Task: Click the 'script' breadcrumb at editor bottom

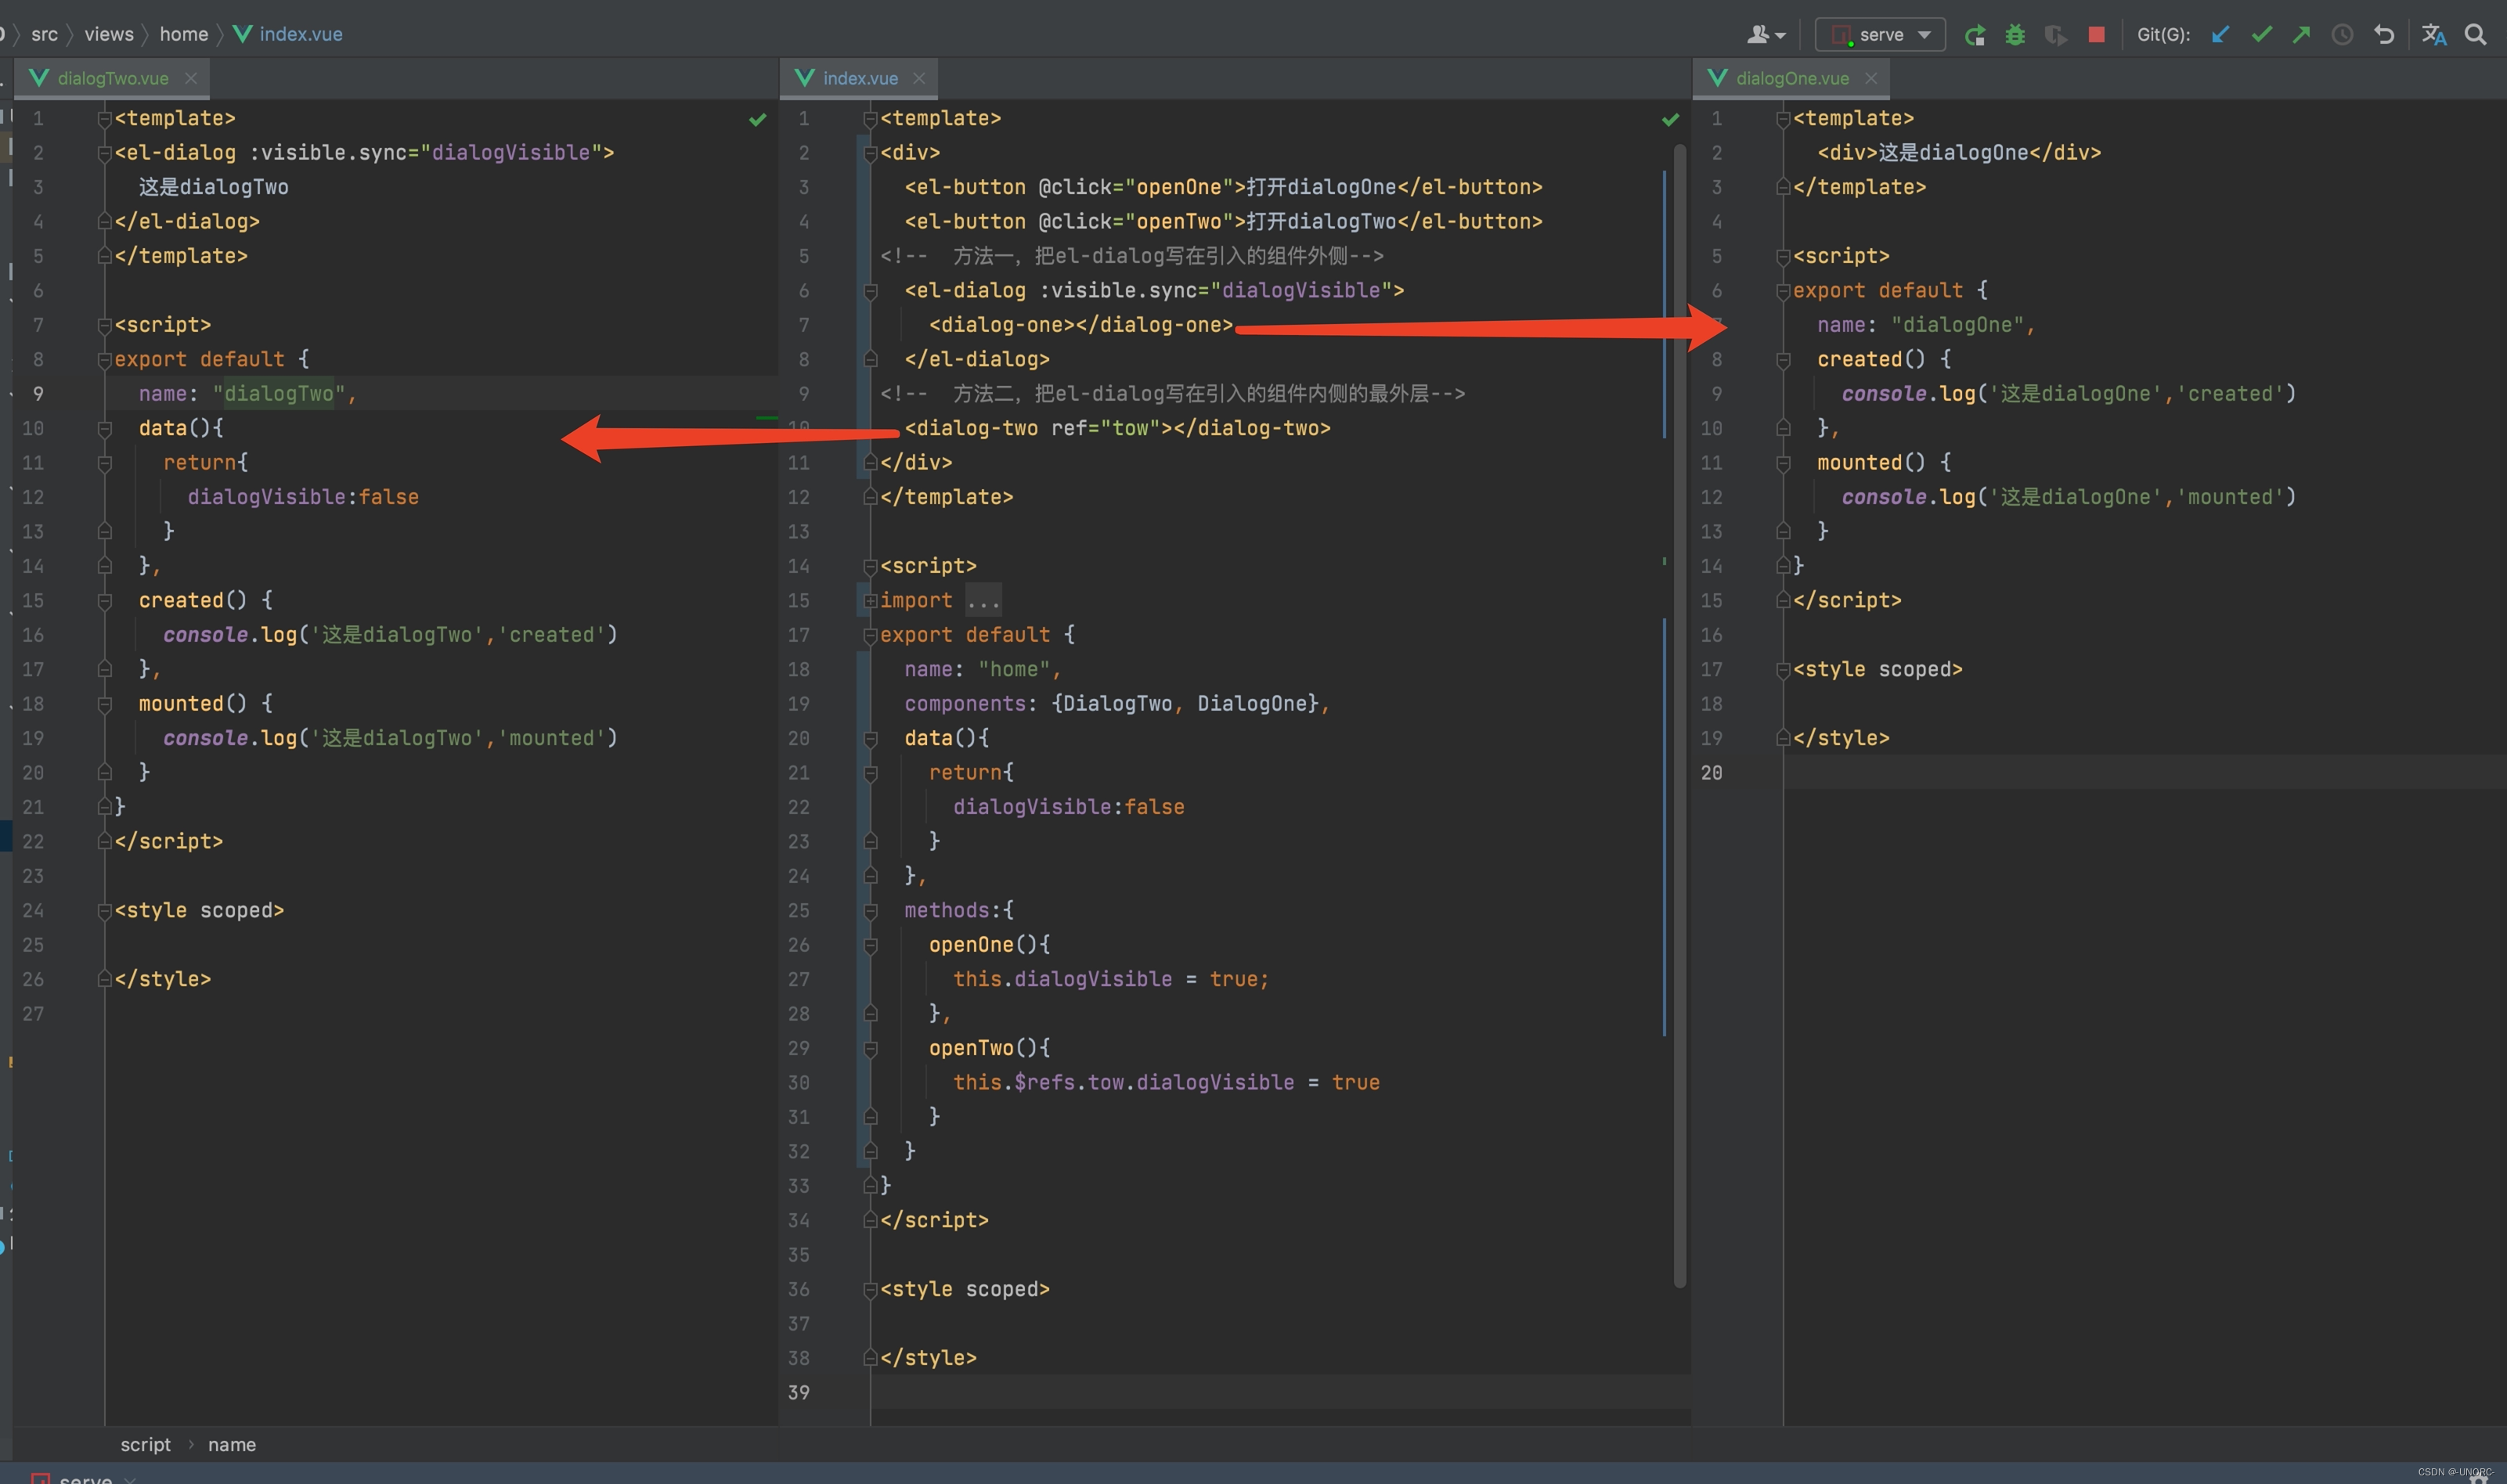Action: [145, 1444]
